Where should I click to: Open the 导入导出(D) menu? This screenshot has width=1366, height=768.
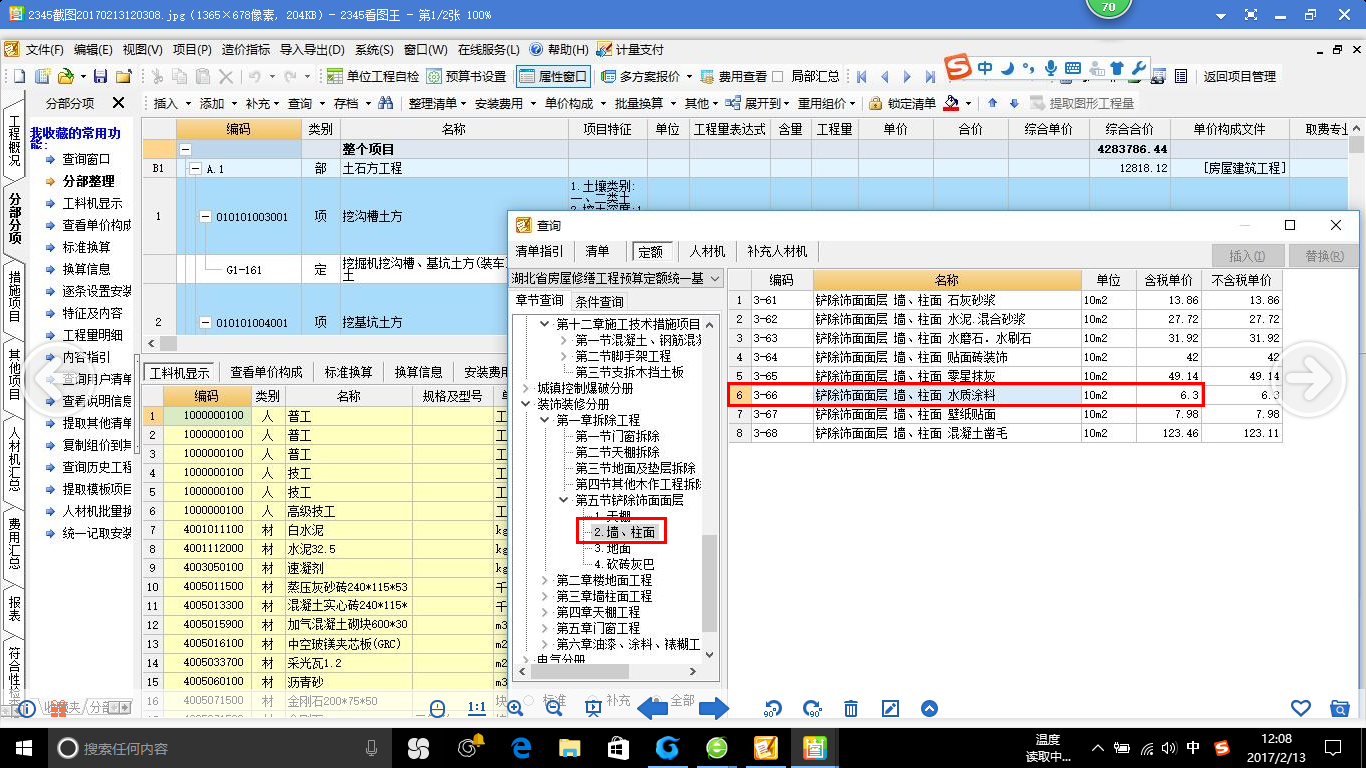click(312, 49)
